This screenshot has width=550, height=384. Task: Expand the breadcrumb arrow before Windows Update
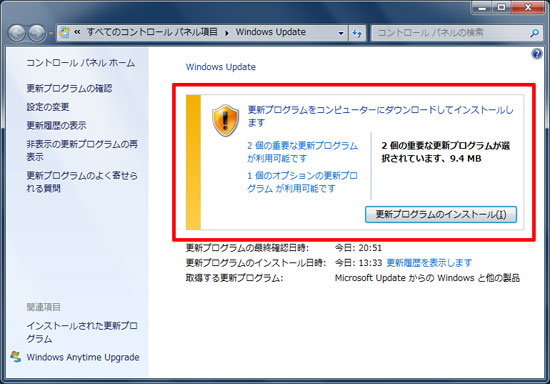[x=227, y=33]
